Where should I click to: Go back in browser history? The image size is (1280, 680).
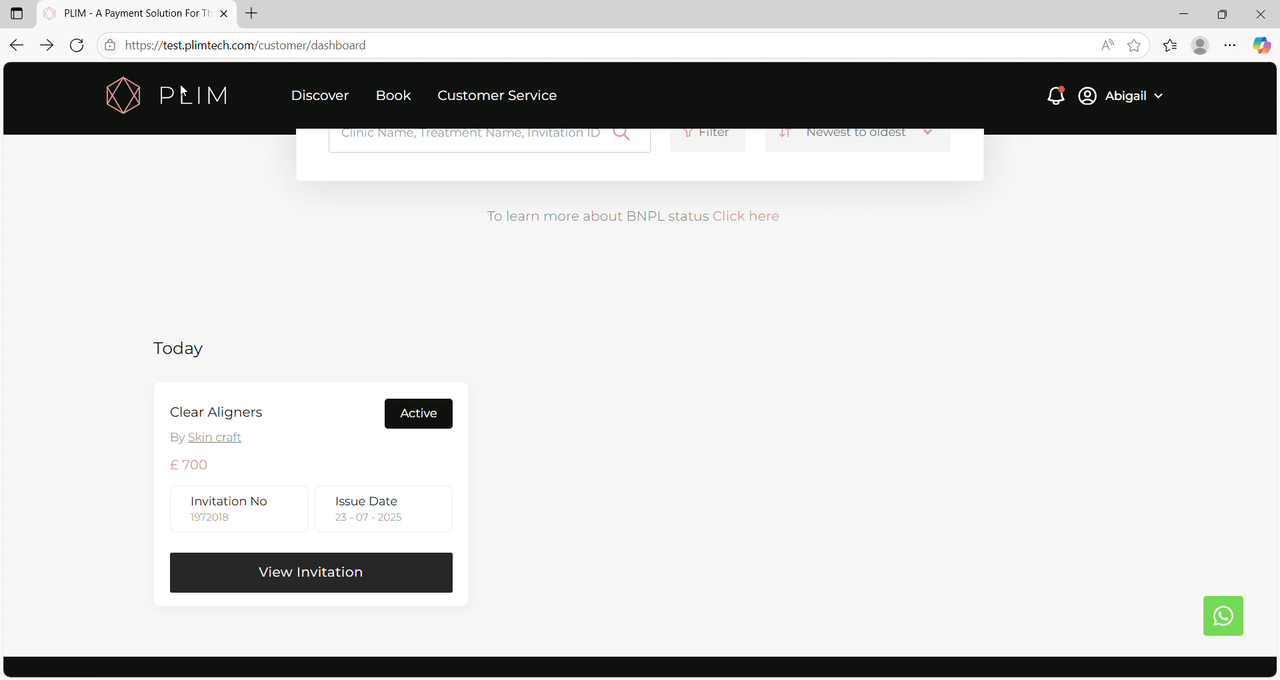tap(16, 45)
